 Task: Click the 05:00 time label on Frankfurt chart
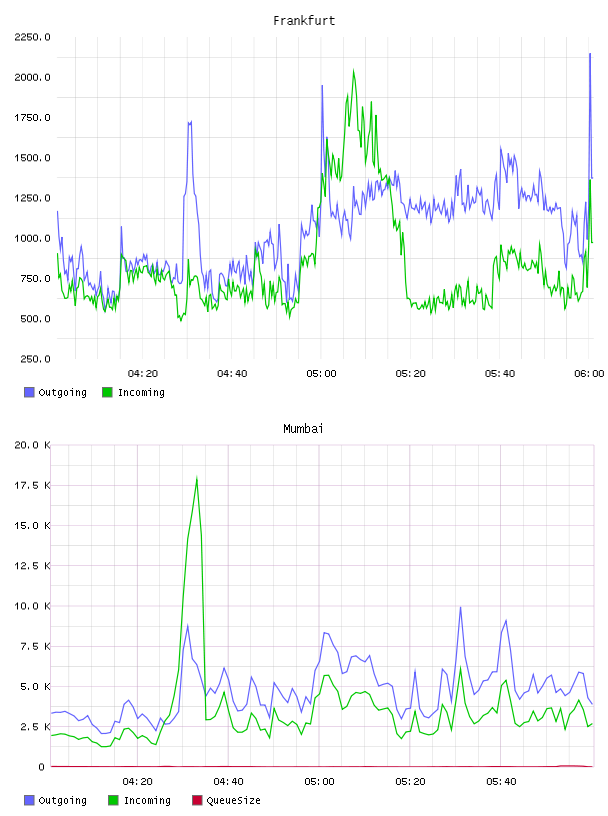(321, 374)
